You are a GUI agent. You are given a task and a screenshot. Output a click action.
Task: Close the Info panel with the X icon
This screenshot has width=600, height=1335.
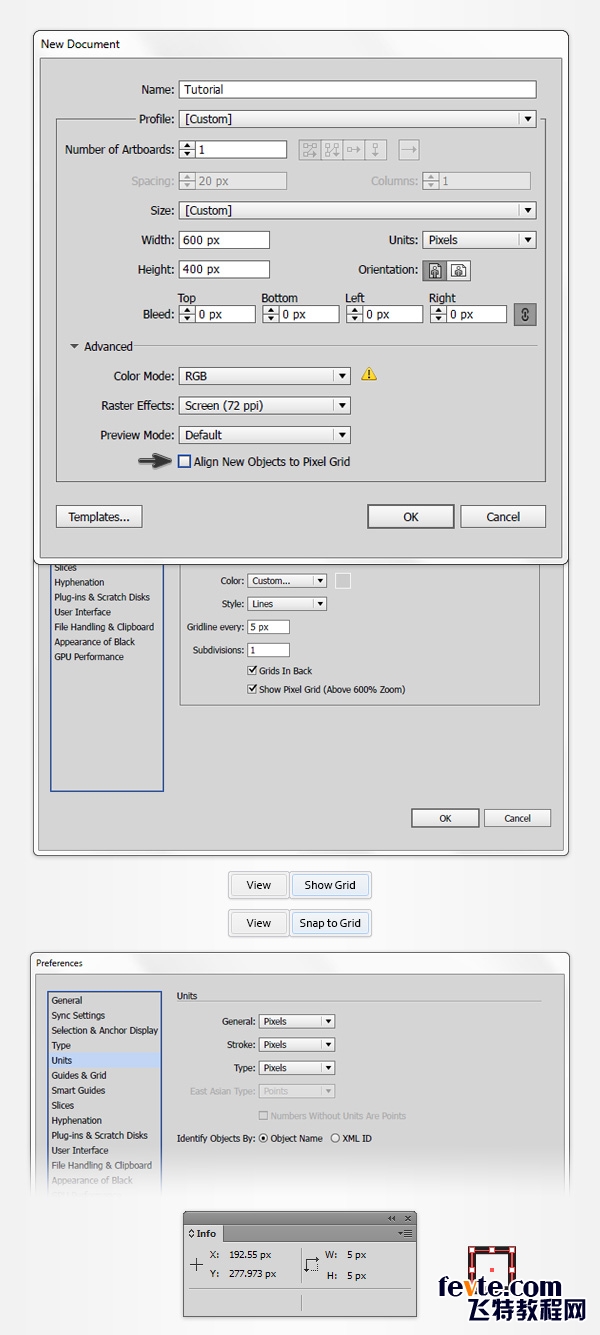407,1218
